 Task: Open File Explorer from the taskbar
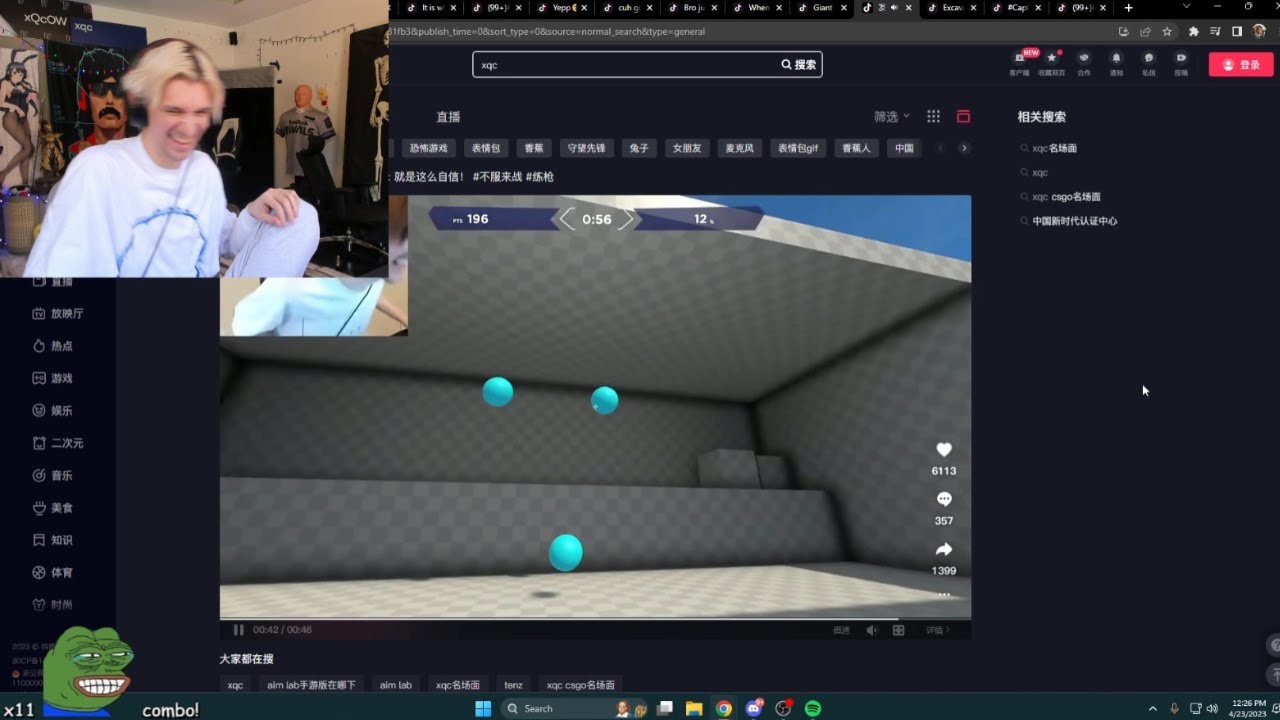(x=694, y=708)
